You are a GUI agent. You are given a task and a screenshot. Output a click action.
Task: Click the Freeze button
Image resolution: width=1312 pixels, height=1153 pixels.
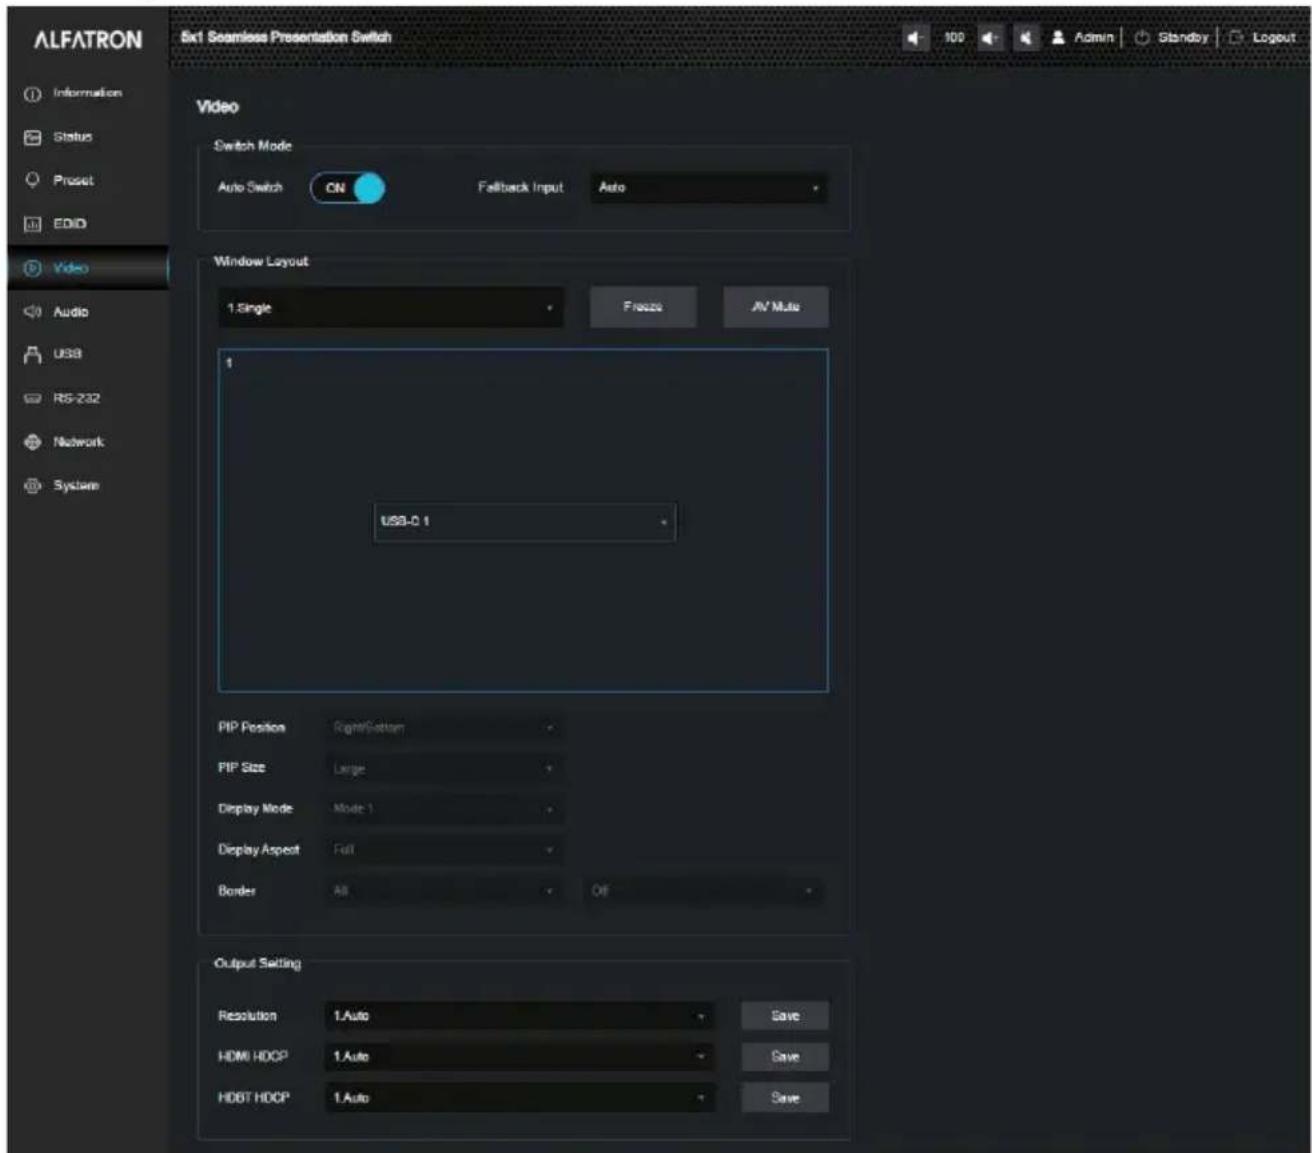pyautogui.click(x=643, y=307)
